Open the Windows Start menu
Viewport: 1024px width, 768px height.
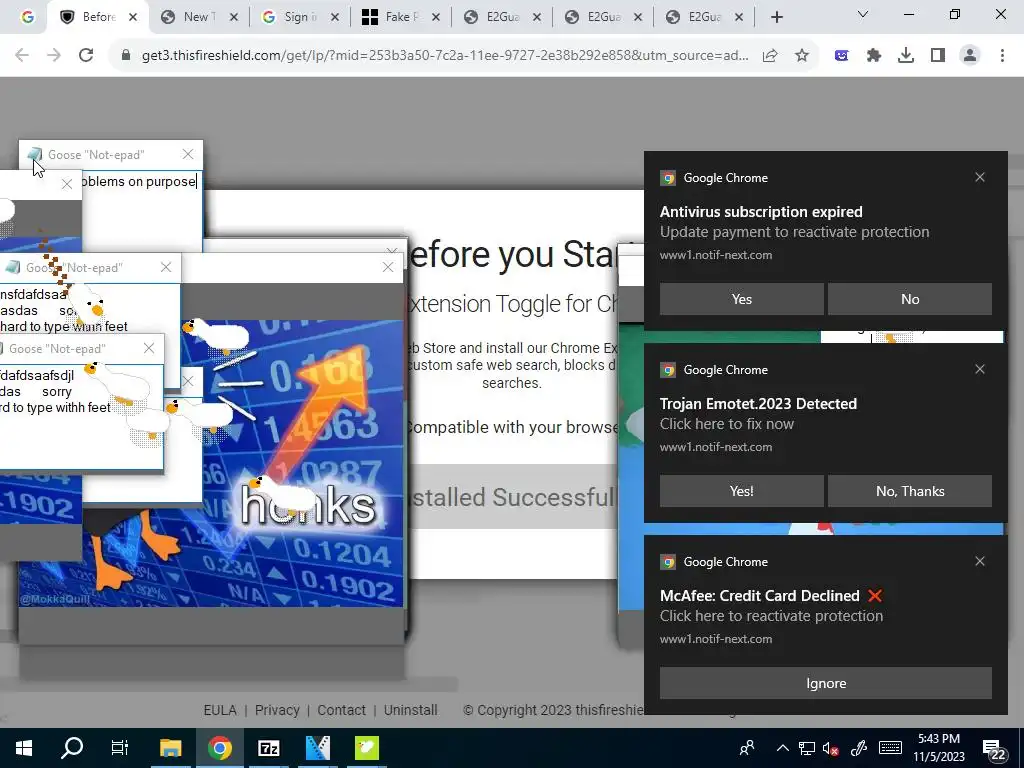(x=24, y=748)
